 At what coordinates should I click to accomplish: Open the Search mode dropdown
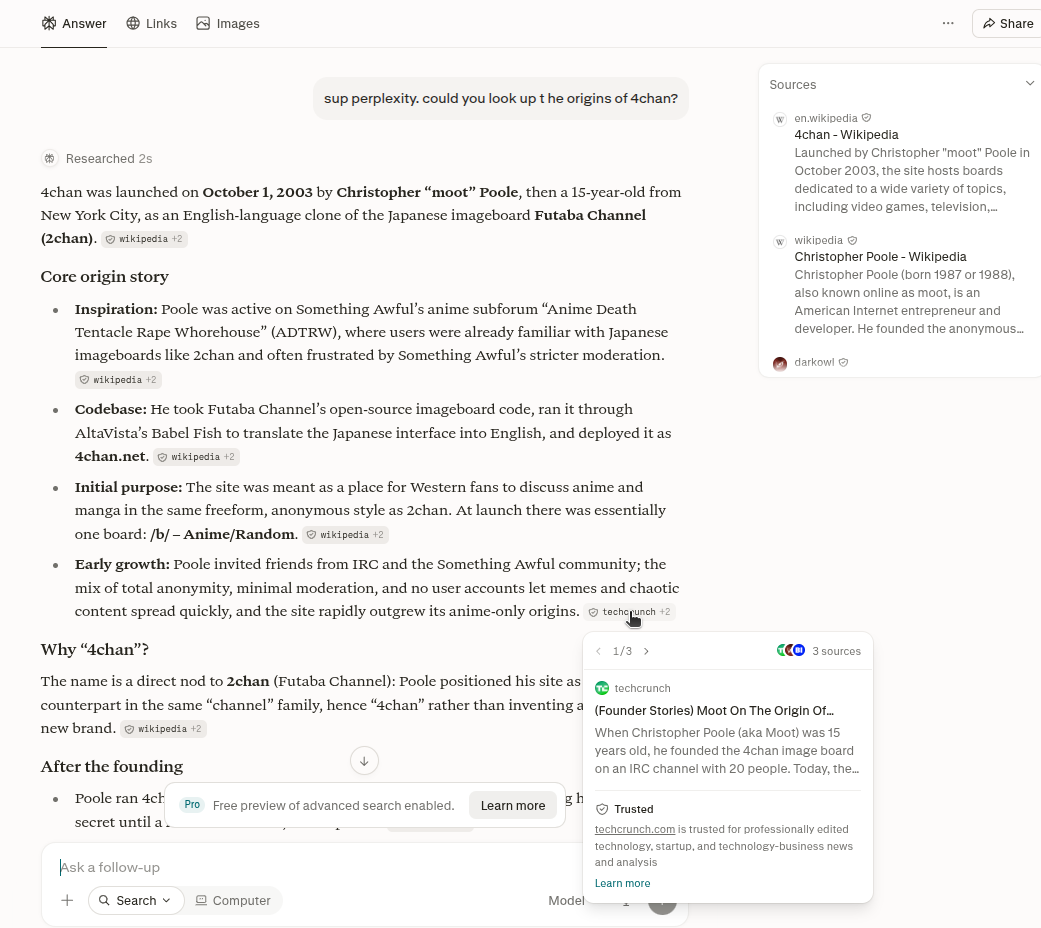135,900
